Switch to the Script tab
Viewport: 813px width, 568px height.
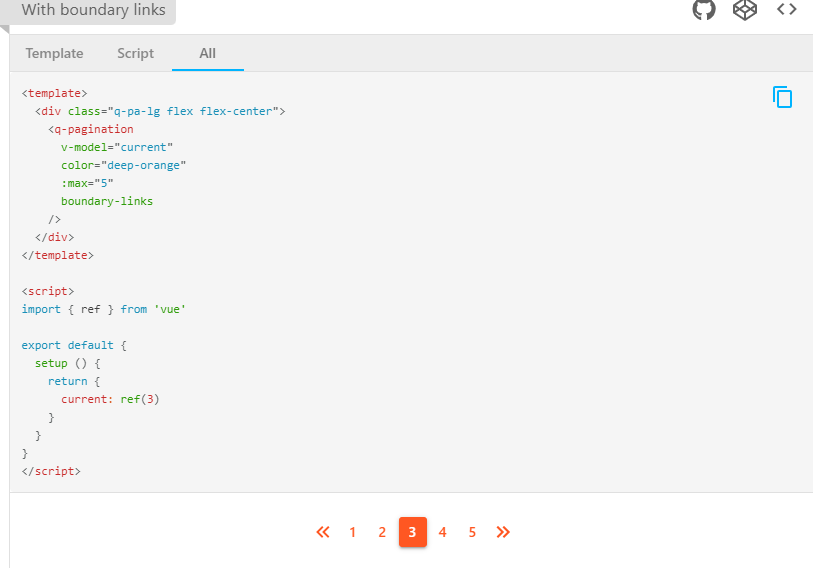(135, 53)
